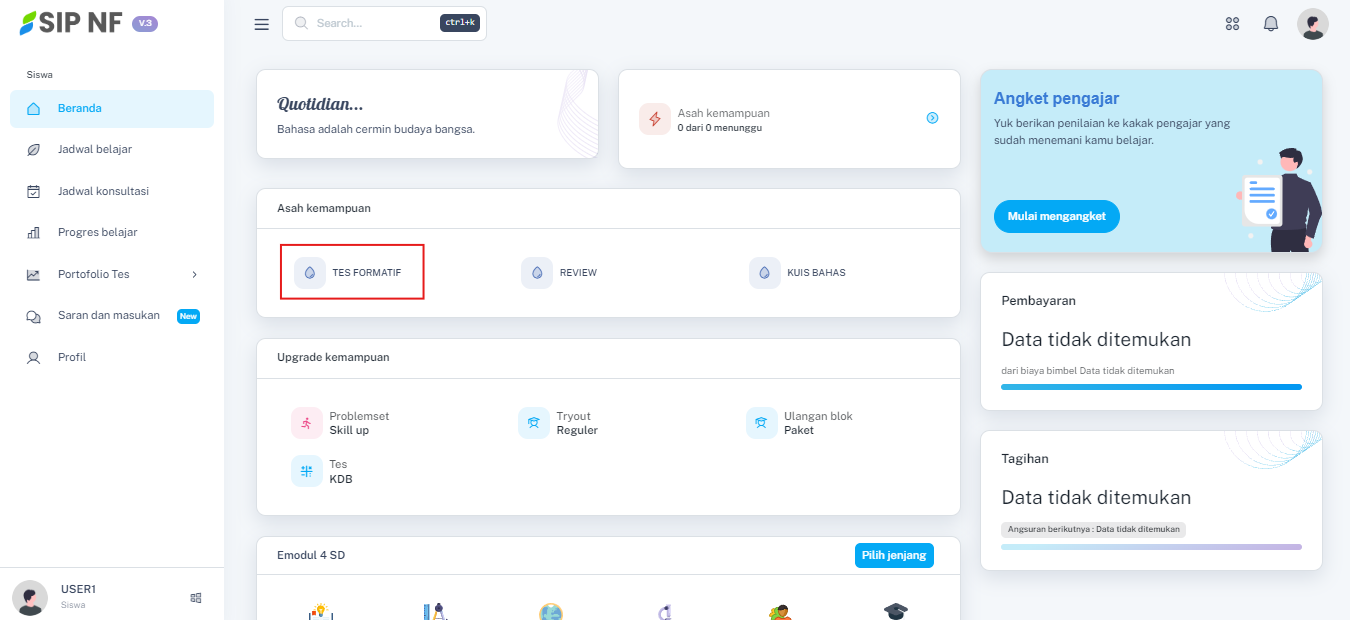Open the TES FORMATIF droplet icon

309,272
